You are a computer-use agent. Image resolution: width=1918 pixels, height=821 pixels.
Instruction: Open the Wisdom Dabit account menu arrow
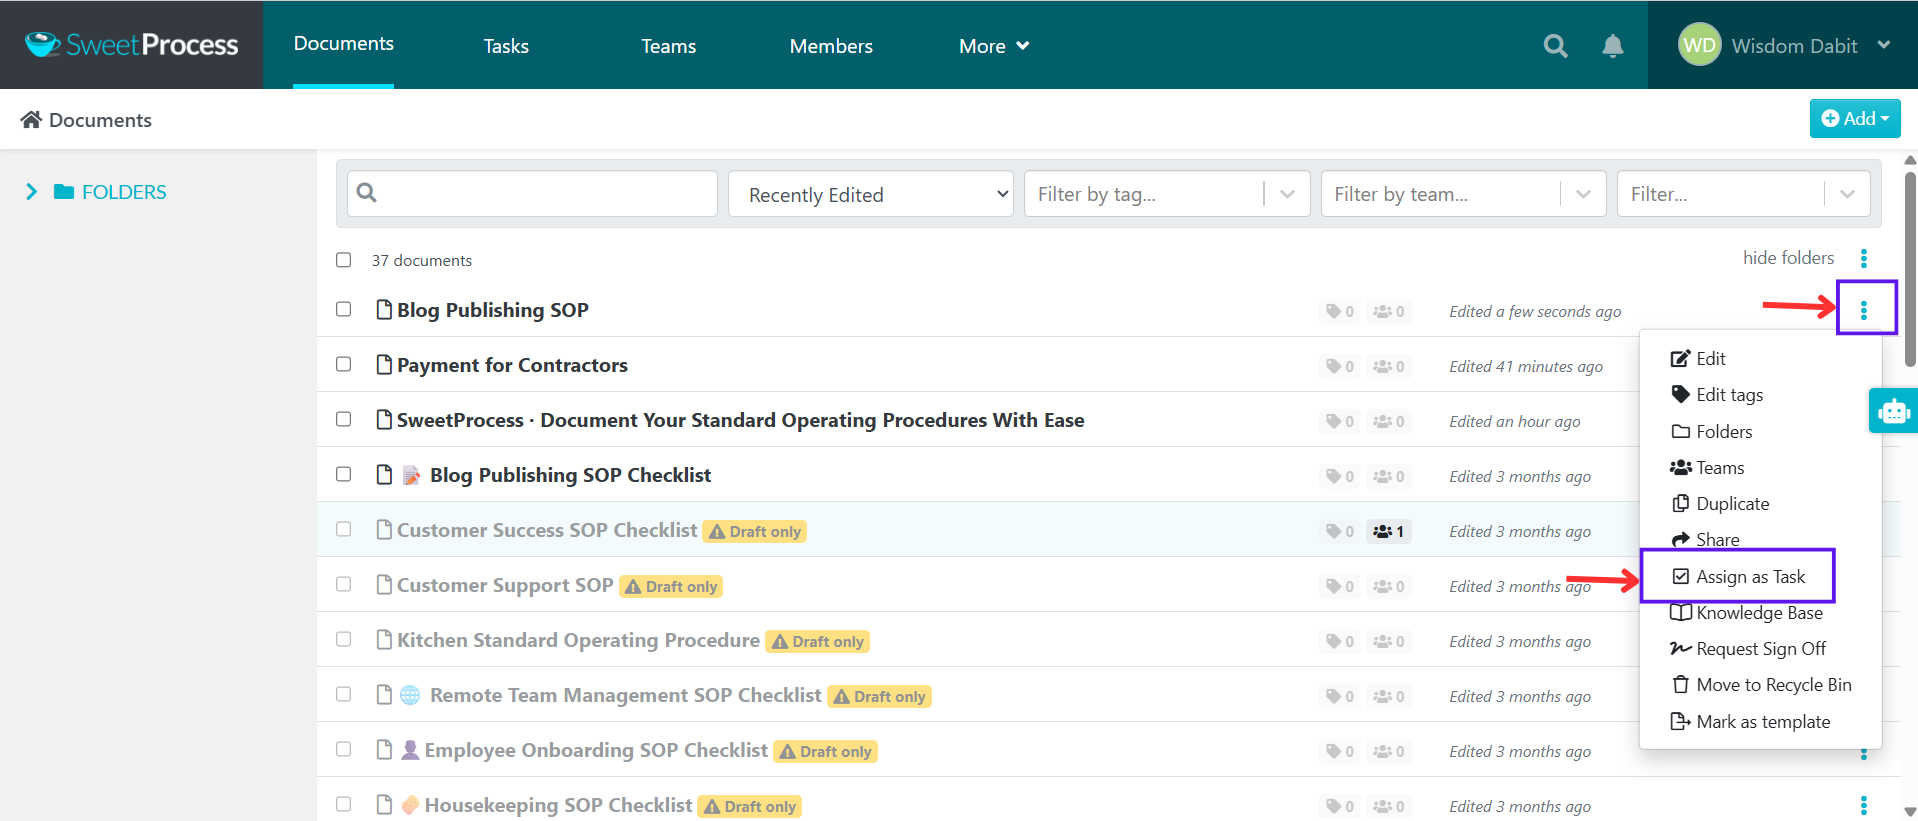coord(1884,45)
